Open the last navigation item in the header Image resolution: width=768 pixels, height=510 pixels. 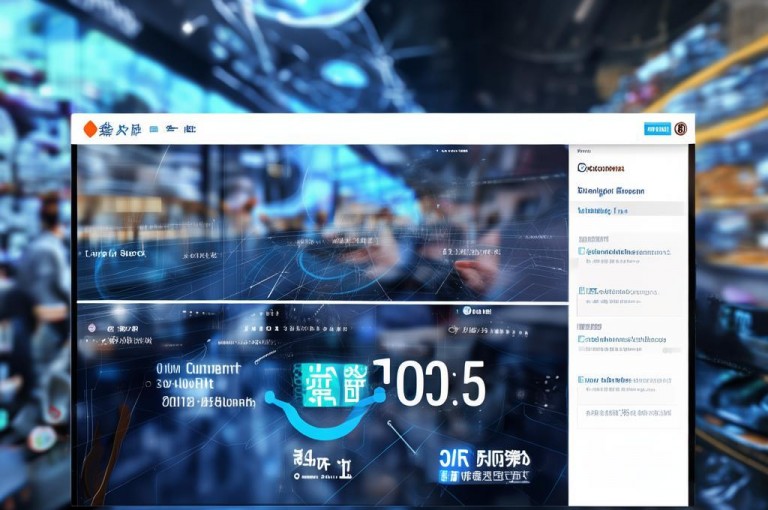click(x=190, y=129)
